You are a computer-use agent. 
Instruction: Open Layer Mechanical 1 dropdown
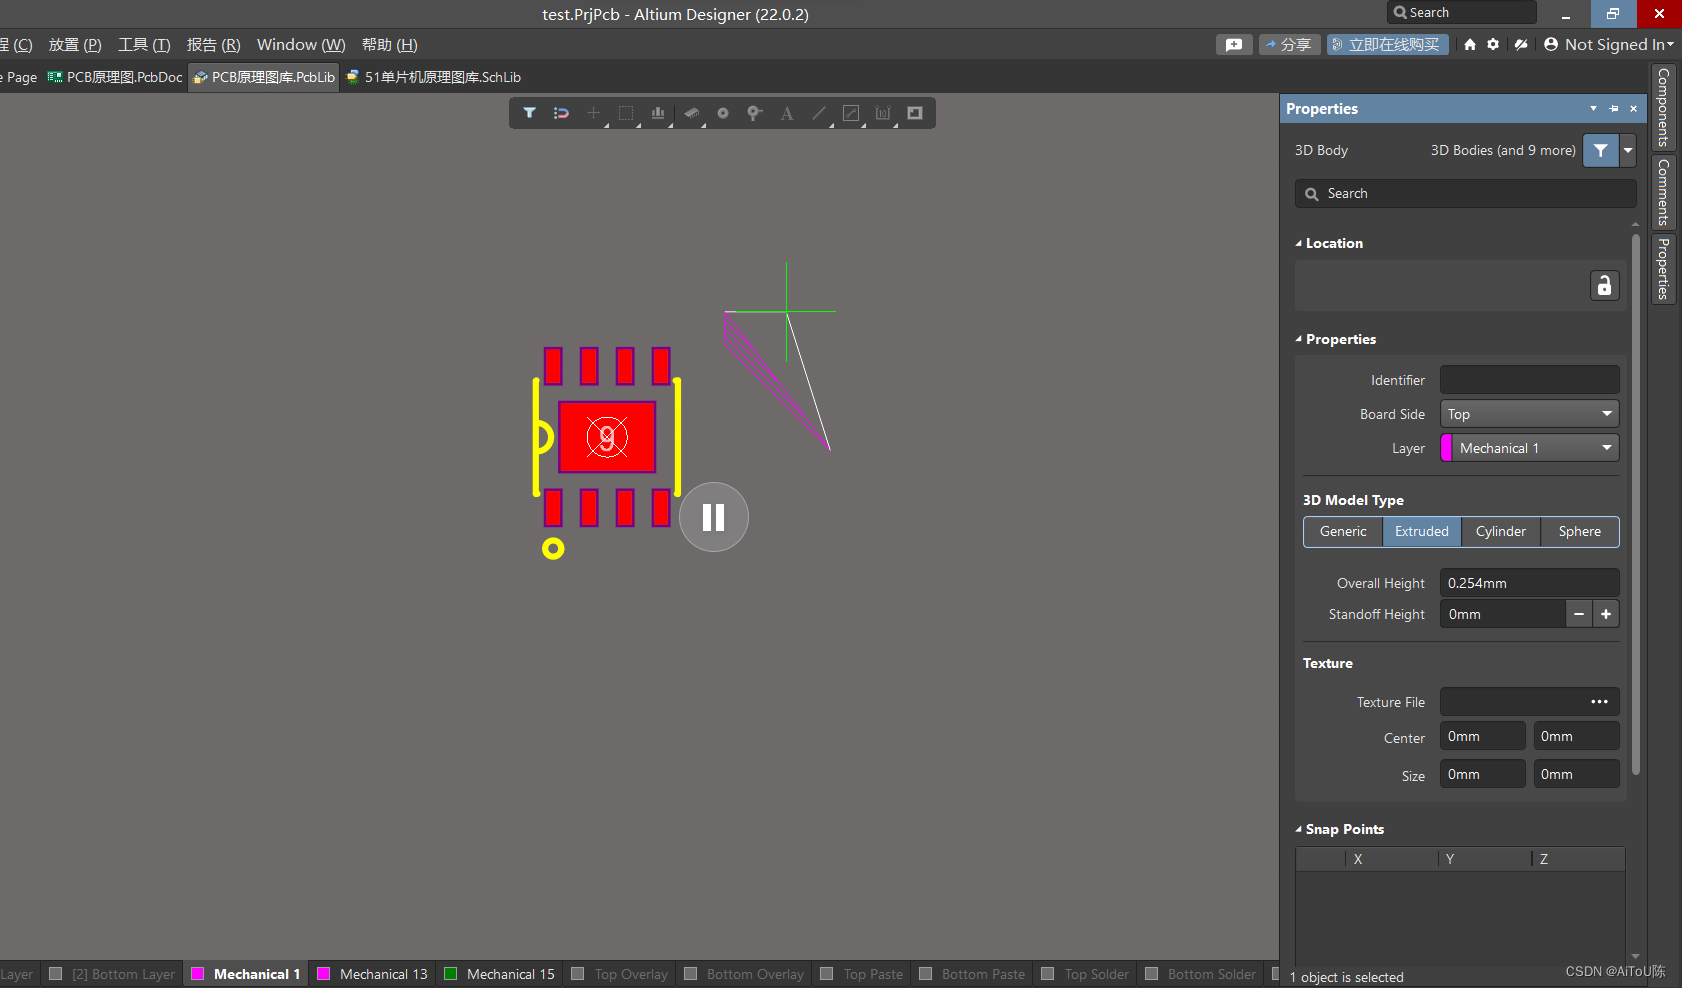click(x=1529, y=448)
